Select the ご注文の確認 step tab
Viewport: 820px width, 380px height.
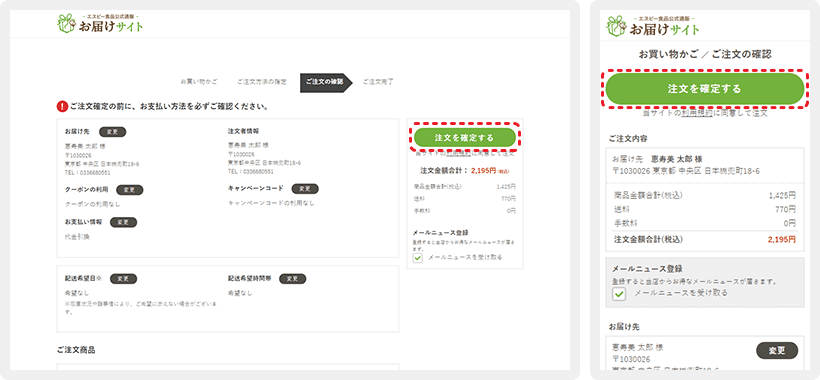tap(324, 83)
